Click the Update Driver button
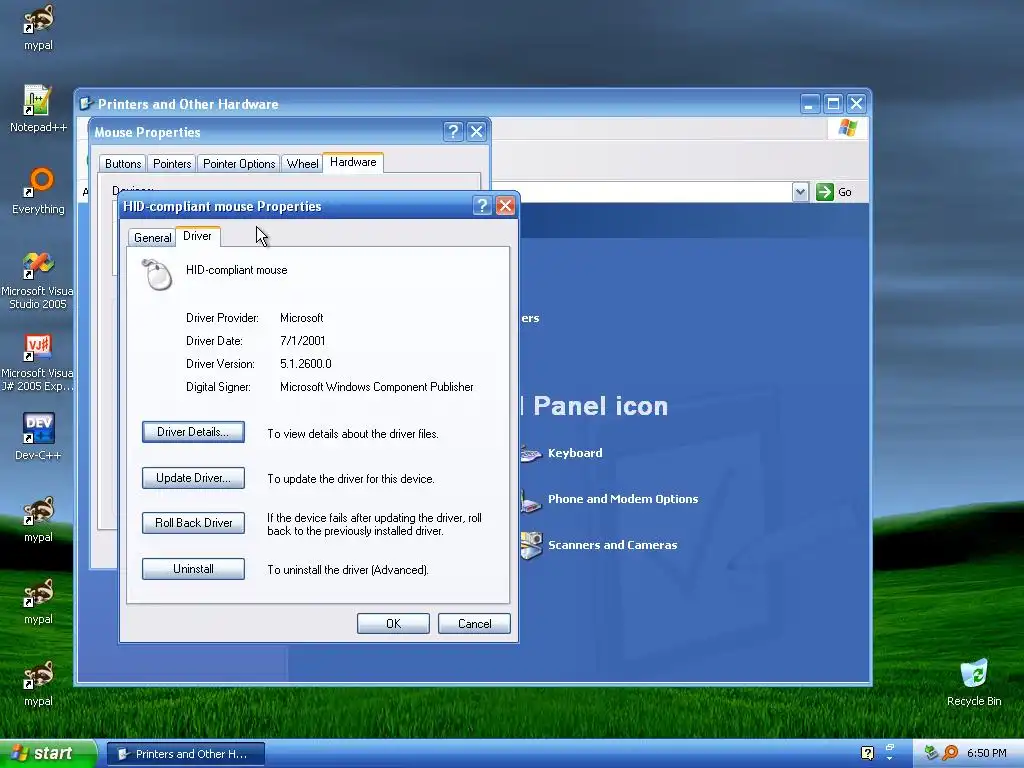The image size is (1024, 768). click(193, 478)
